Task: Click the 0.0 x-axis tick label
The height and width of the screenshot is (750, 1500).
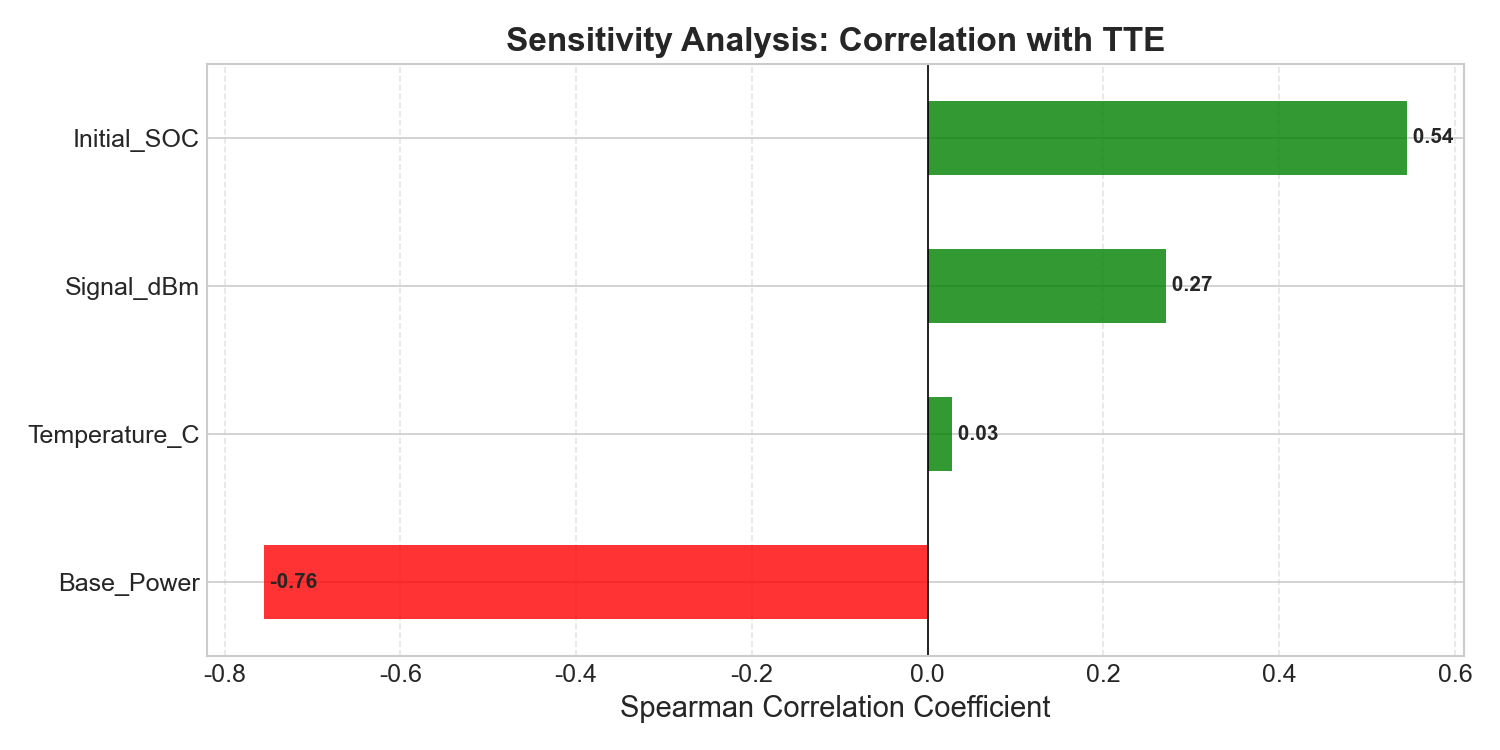Action: tap(928, 674)
